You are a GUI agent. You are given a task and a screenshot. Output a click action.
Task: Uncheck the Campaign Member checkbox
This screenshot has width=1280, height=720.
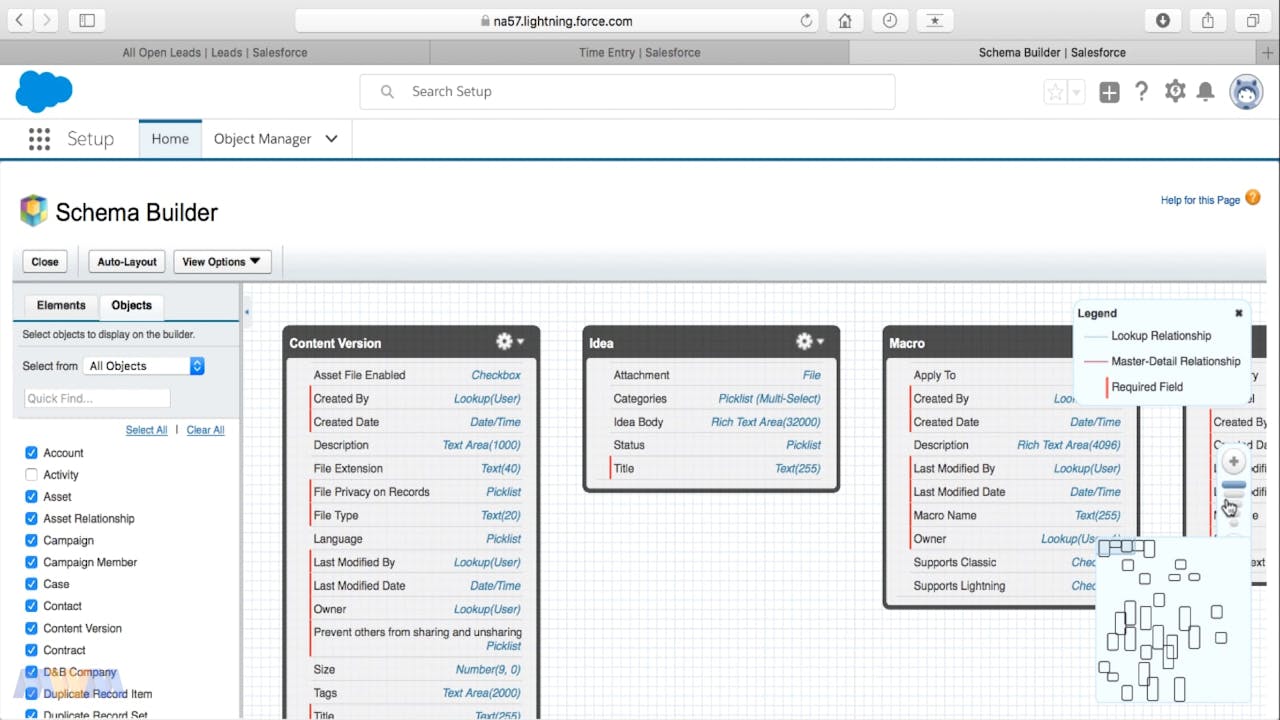(x=31, y=562)
